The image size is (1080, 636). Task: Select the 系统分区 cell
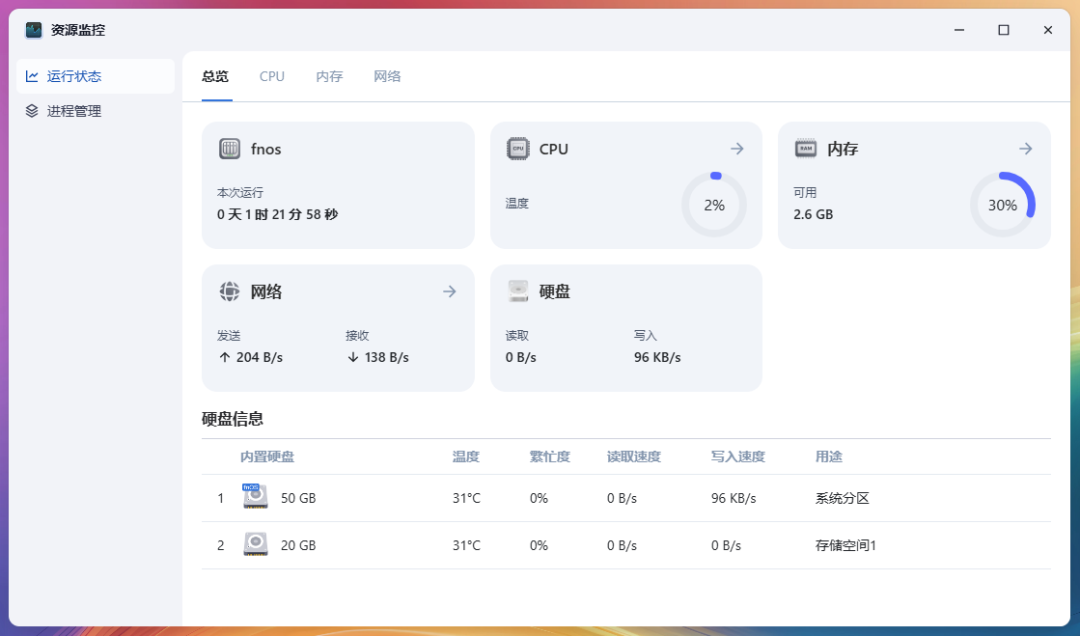[x=842, y=498]
